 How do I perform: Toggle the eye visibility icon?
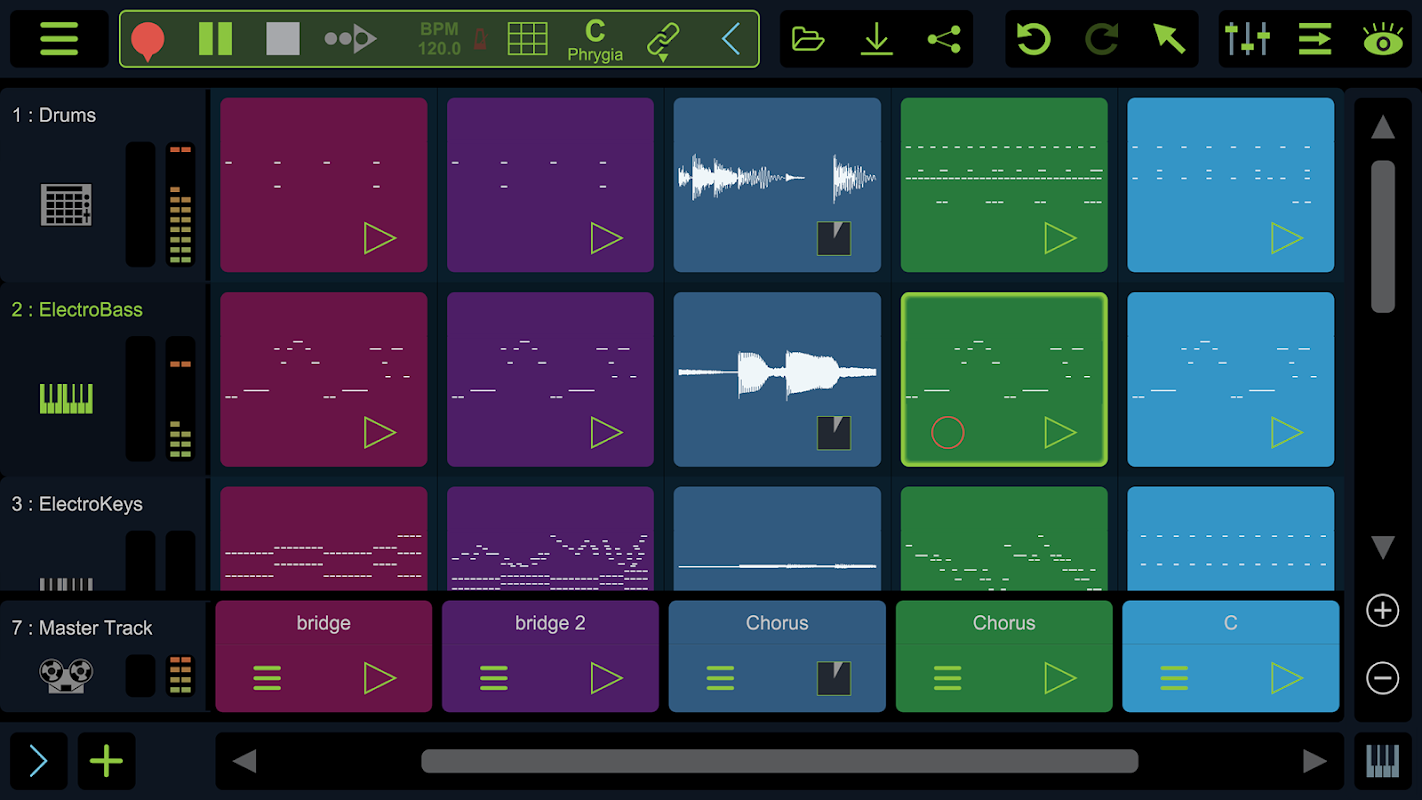(1383, 39)
